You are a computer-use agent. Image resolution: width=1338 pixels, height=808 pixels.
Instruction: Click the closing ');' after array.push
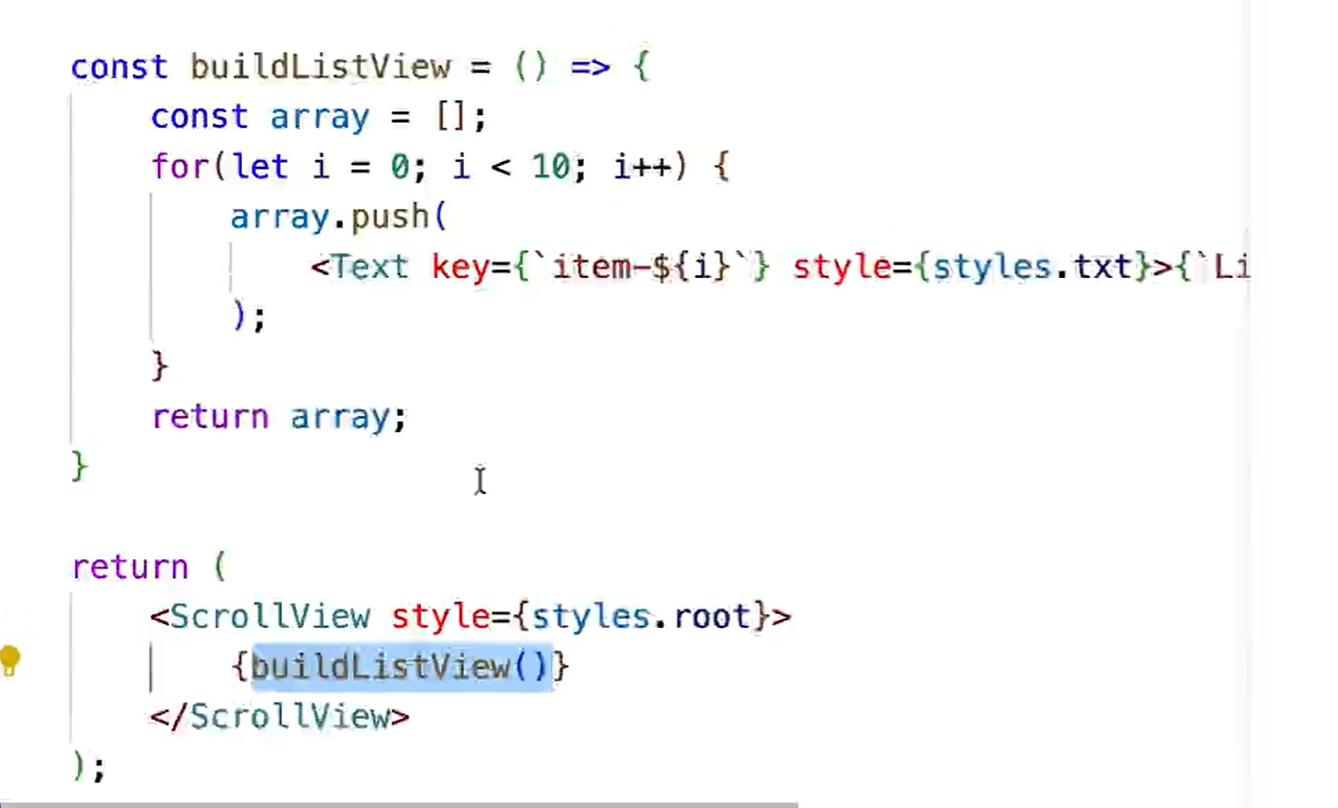[249, 317]
